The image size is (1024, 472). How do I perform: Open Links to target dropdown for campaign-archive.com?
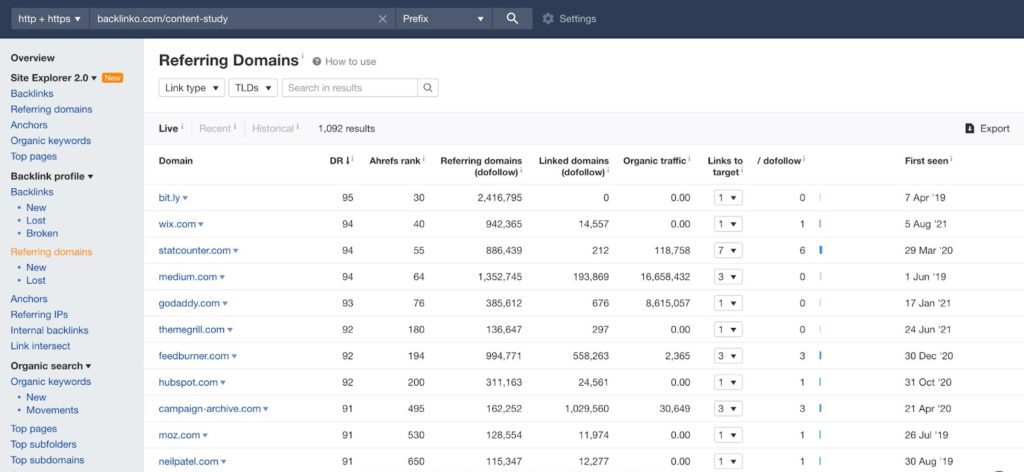point(728,409)
